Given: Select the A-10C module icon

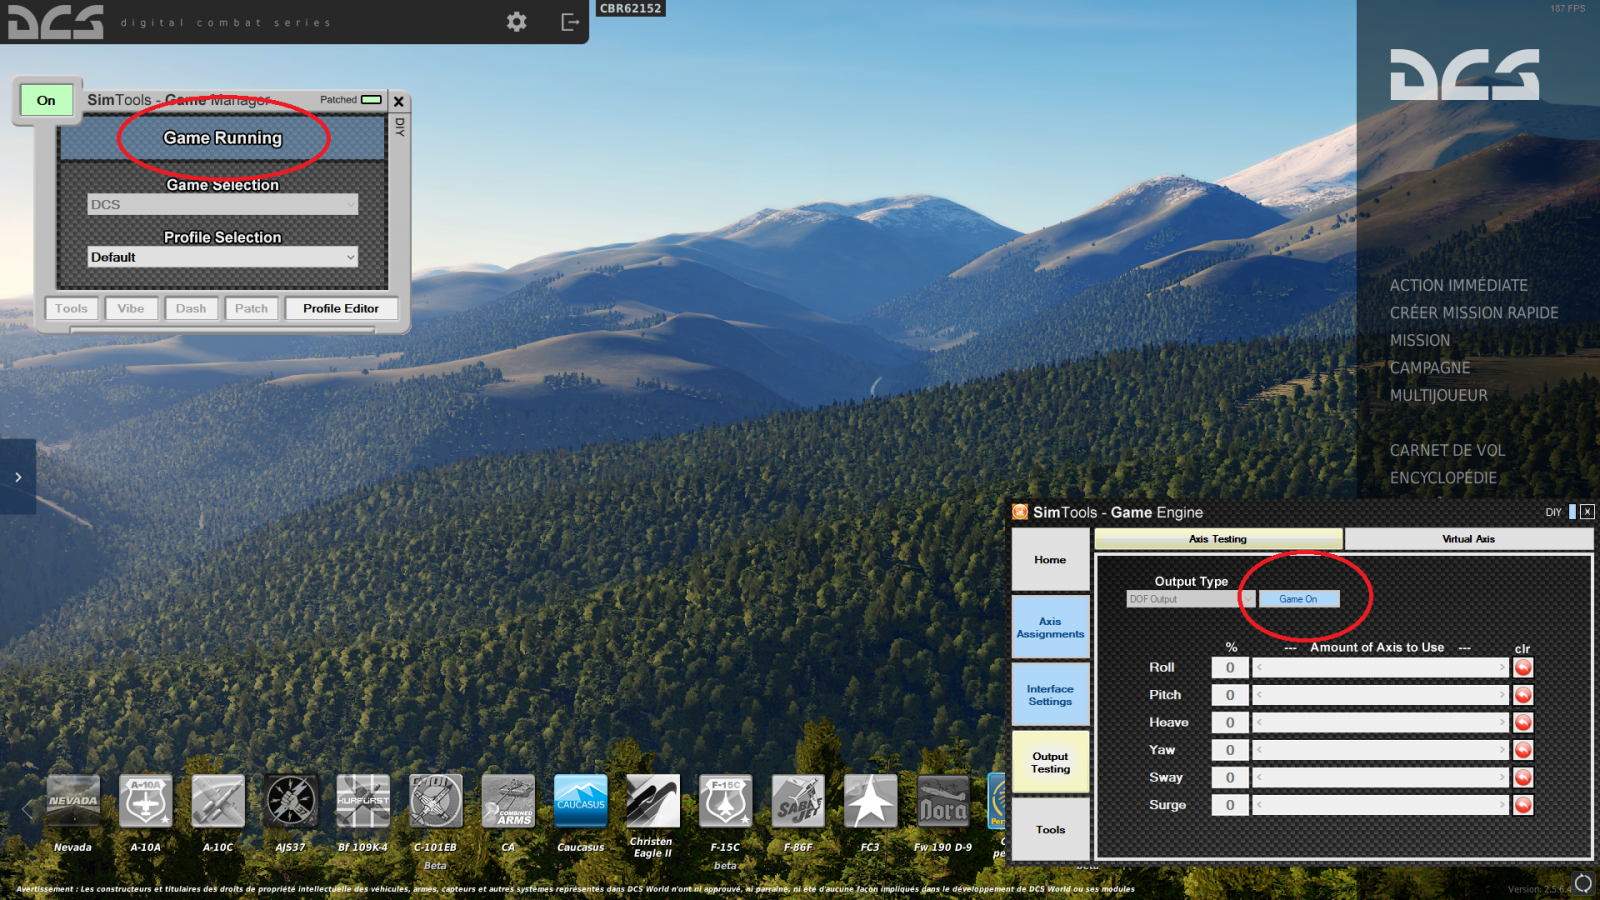Looking at the screenshot, I should point(218,801).
